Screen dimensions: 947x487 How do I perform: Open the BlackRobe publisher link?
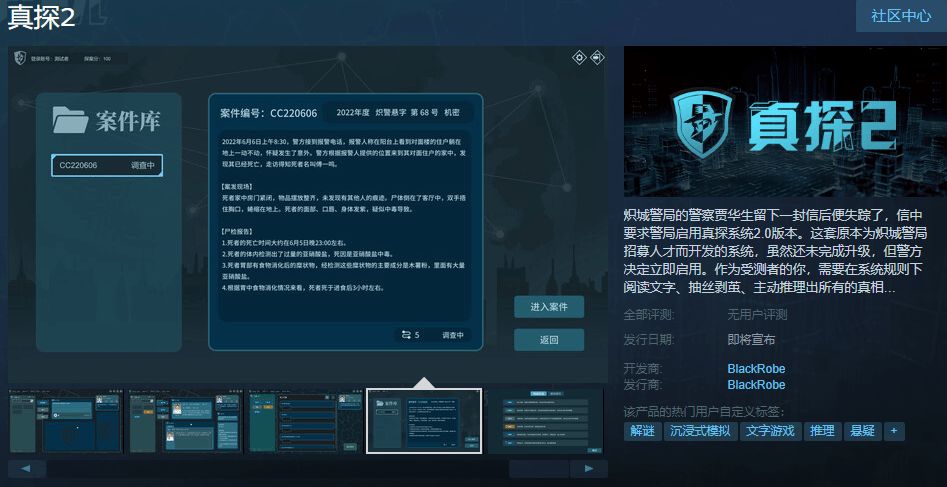click(x=756, y=385)
